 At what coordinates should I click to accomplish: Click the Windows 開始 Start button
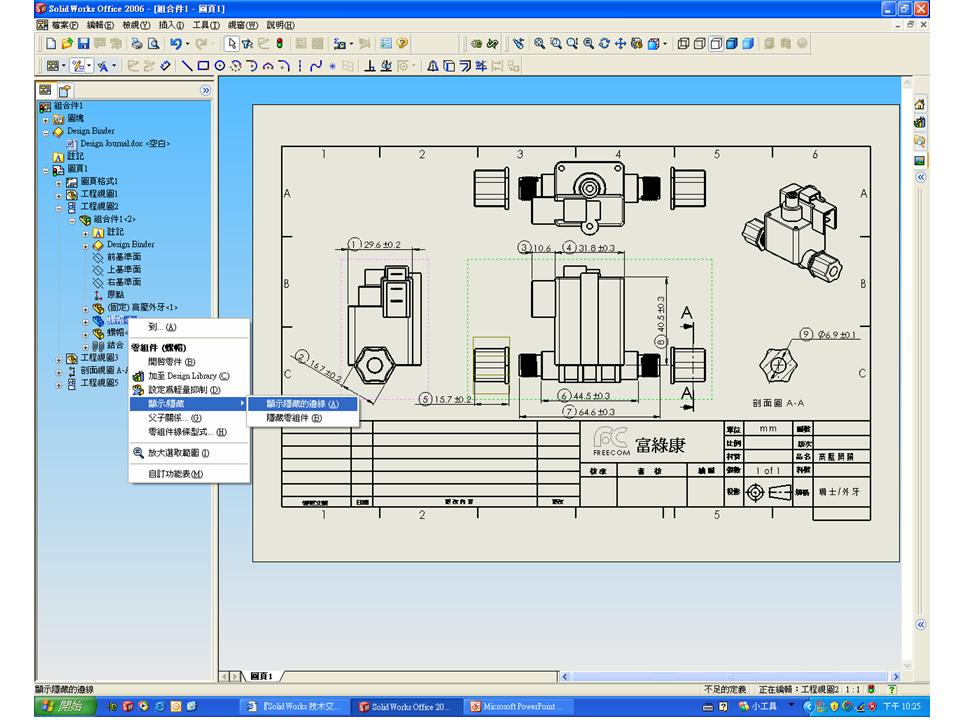click(64, 706)
